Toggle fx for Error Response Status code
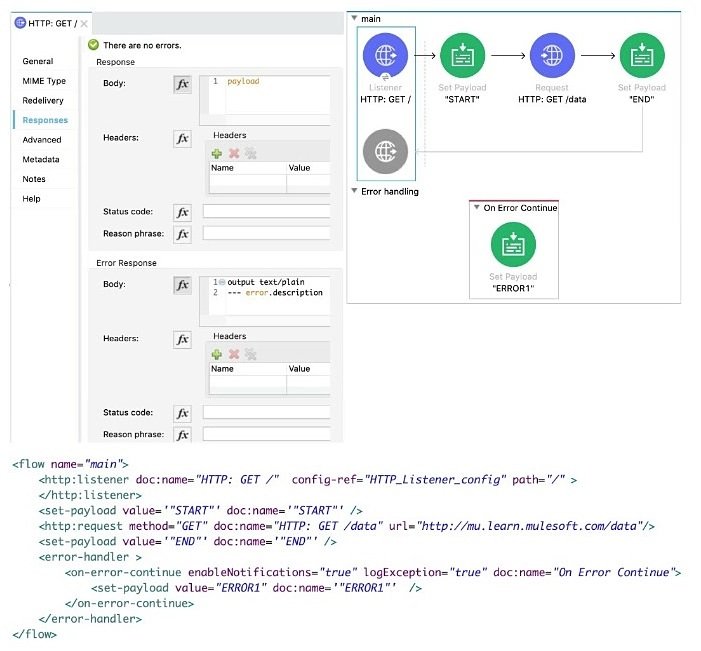The height and width of the screenshot is (651, 701). coord(182,414)
